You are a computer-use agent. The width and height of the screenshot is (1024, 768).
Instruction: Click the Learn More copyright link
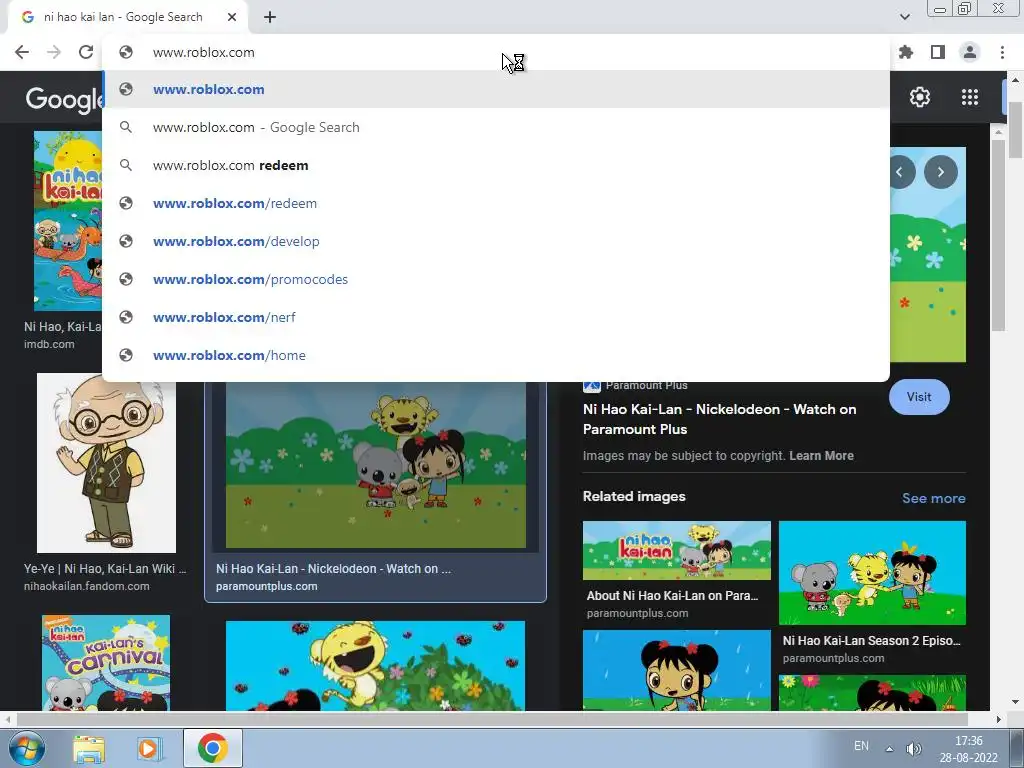click(821, 456)
